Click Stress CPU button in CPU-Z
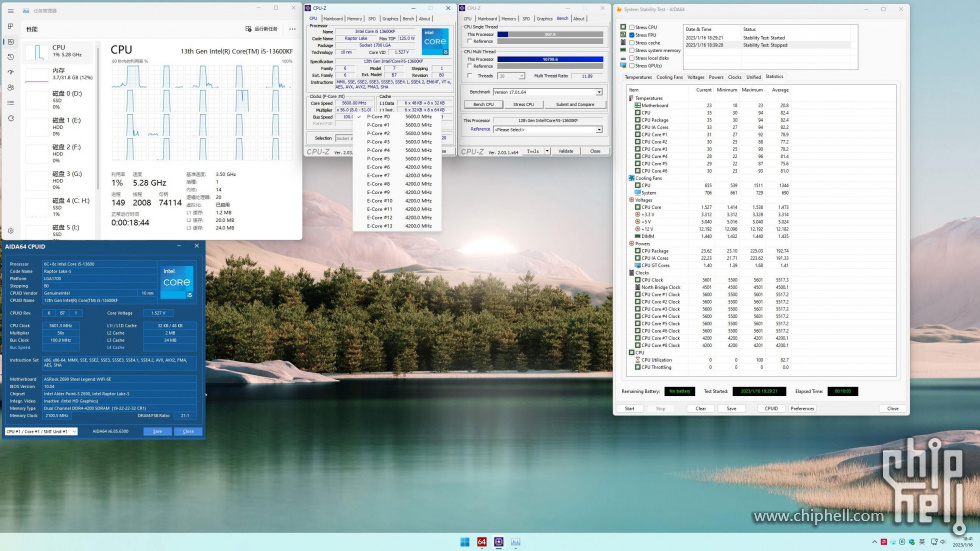 point(523,104)
